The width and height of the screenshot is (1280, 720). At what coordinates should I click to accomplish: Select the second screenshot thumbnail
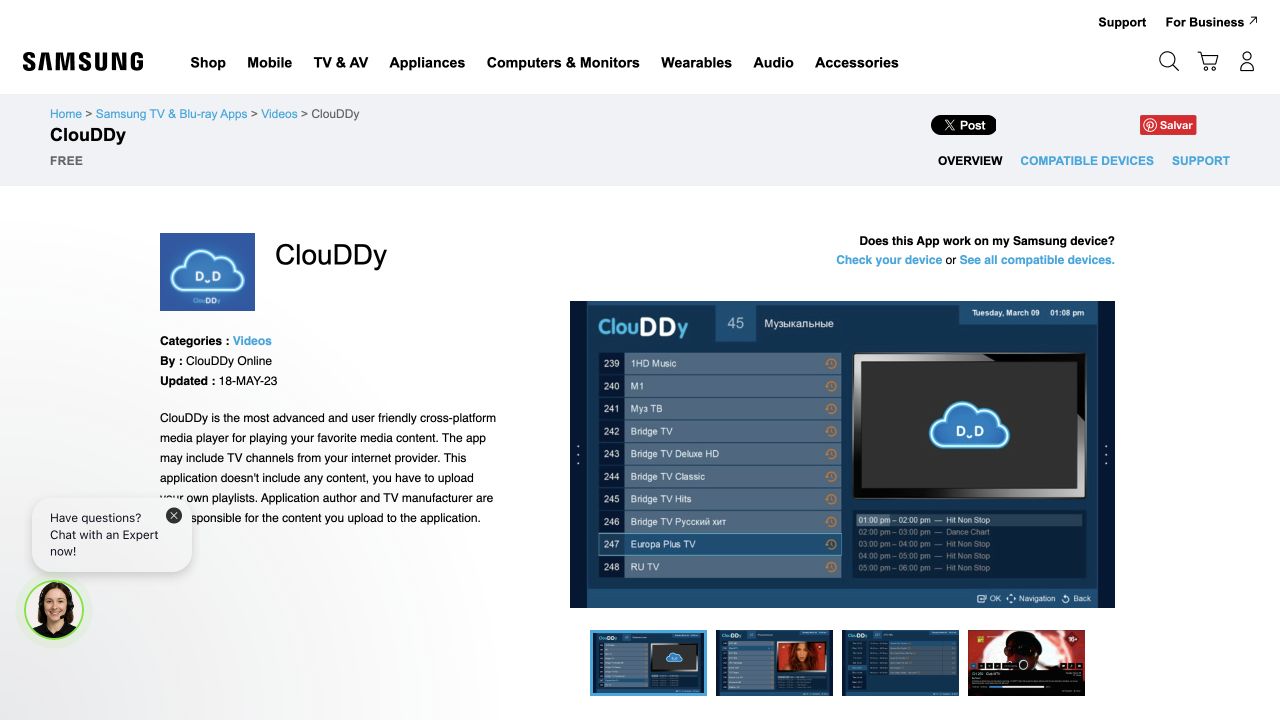click(774, 662)
